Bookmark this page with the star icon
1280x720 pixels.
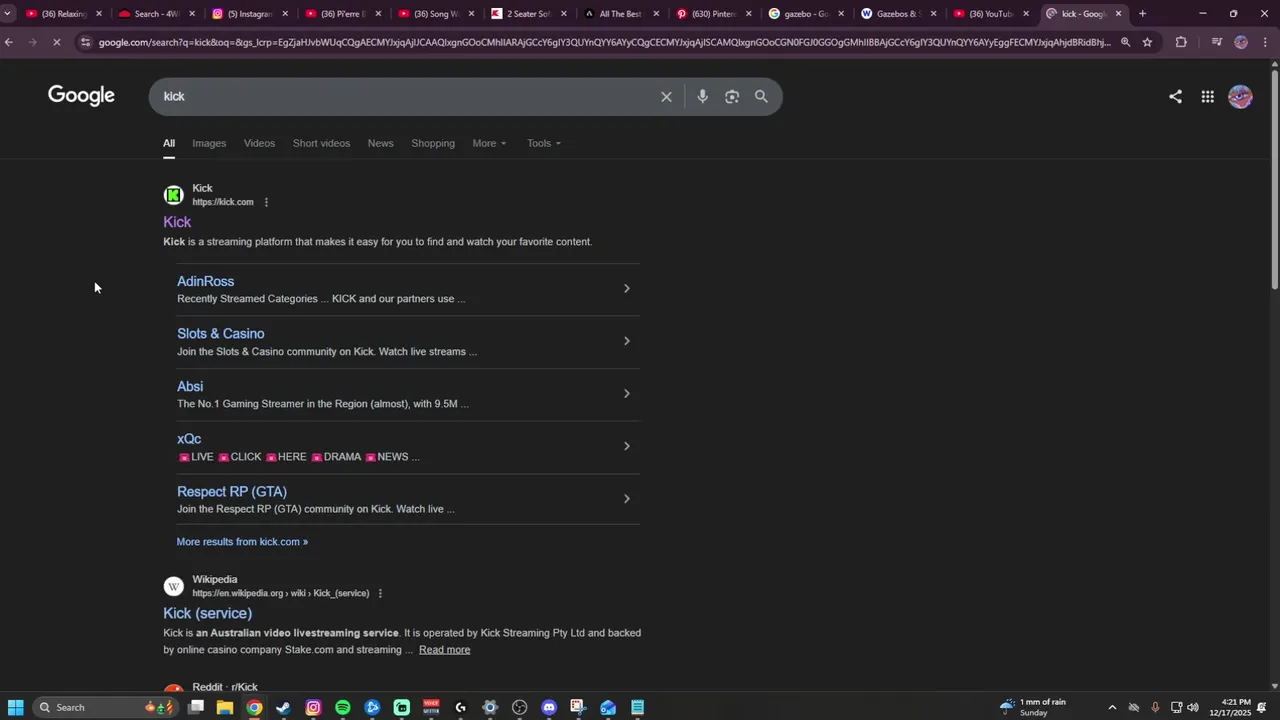pyautogui.click(x=1147, y=42)
